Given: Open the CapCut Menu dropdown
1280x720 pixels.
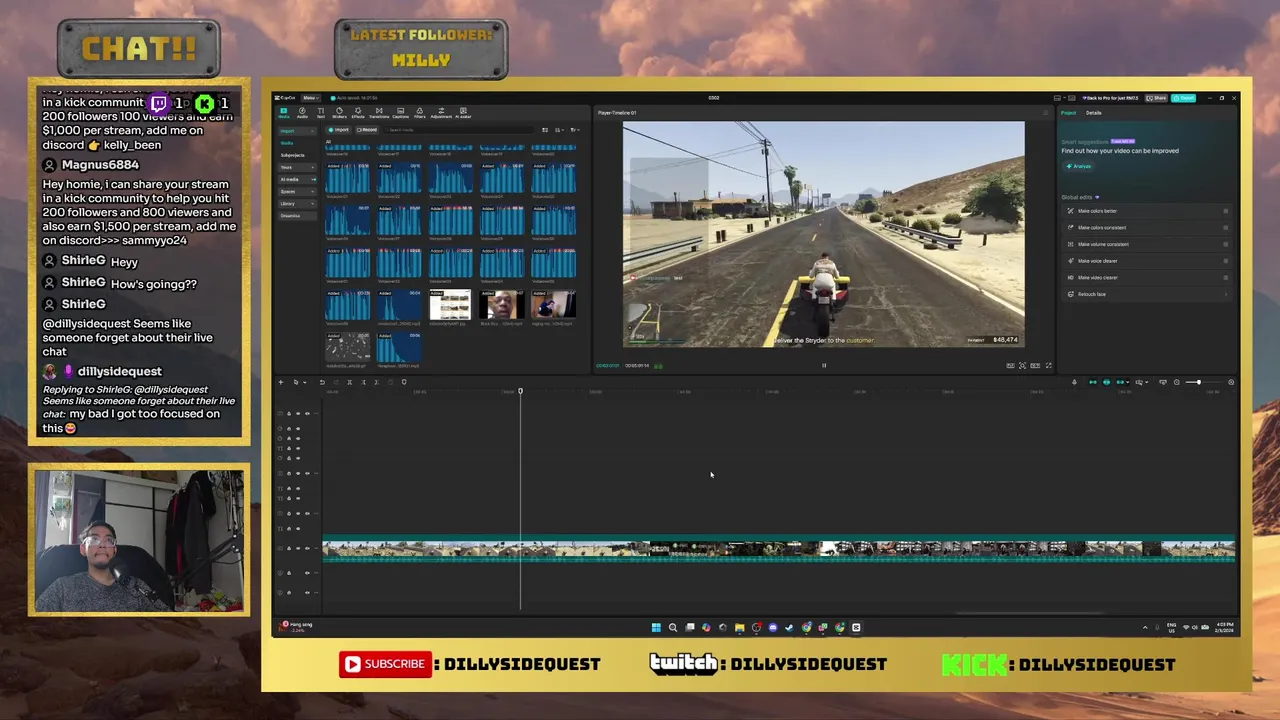Looking at the screenshot, I should tap(311, 98).
